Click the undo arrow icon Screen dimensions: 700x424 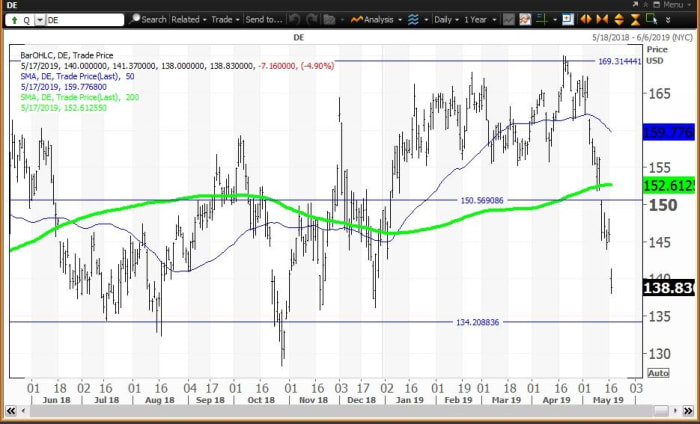[x=293, y=19]
